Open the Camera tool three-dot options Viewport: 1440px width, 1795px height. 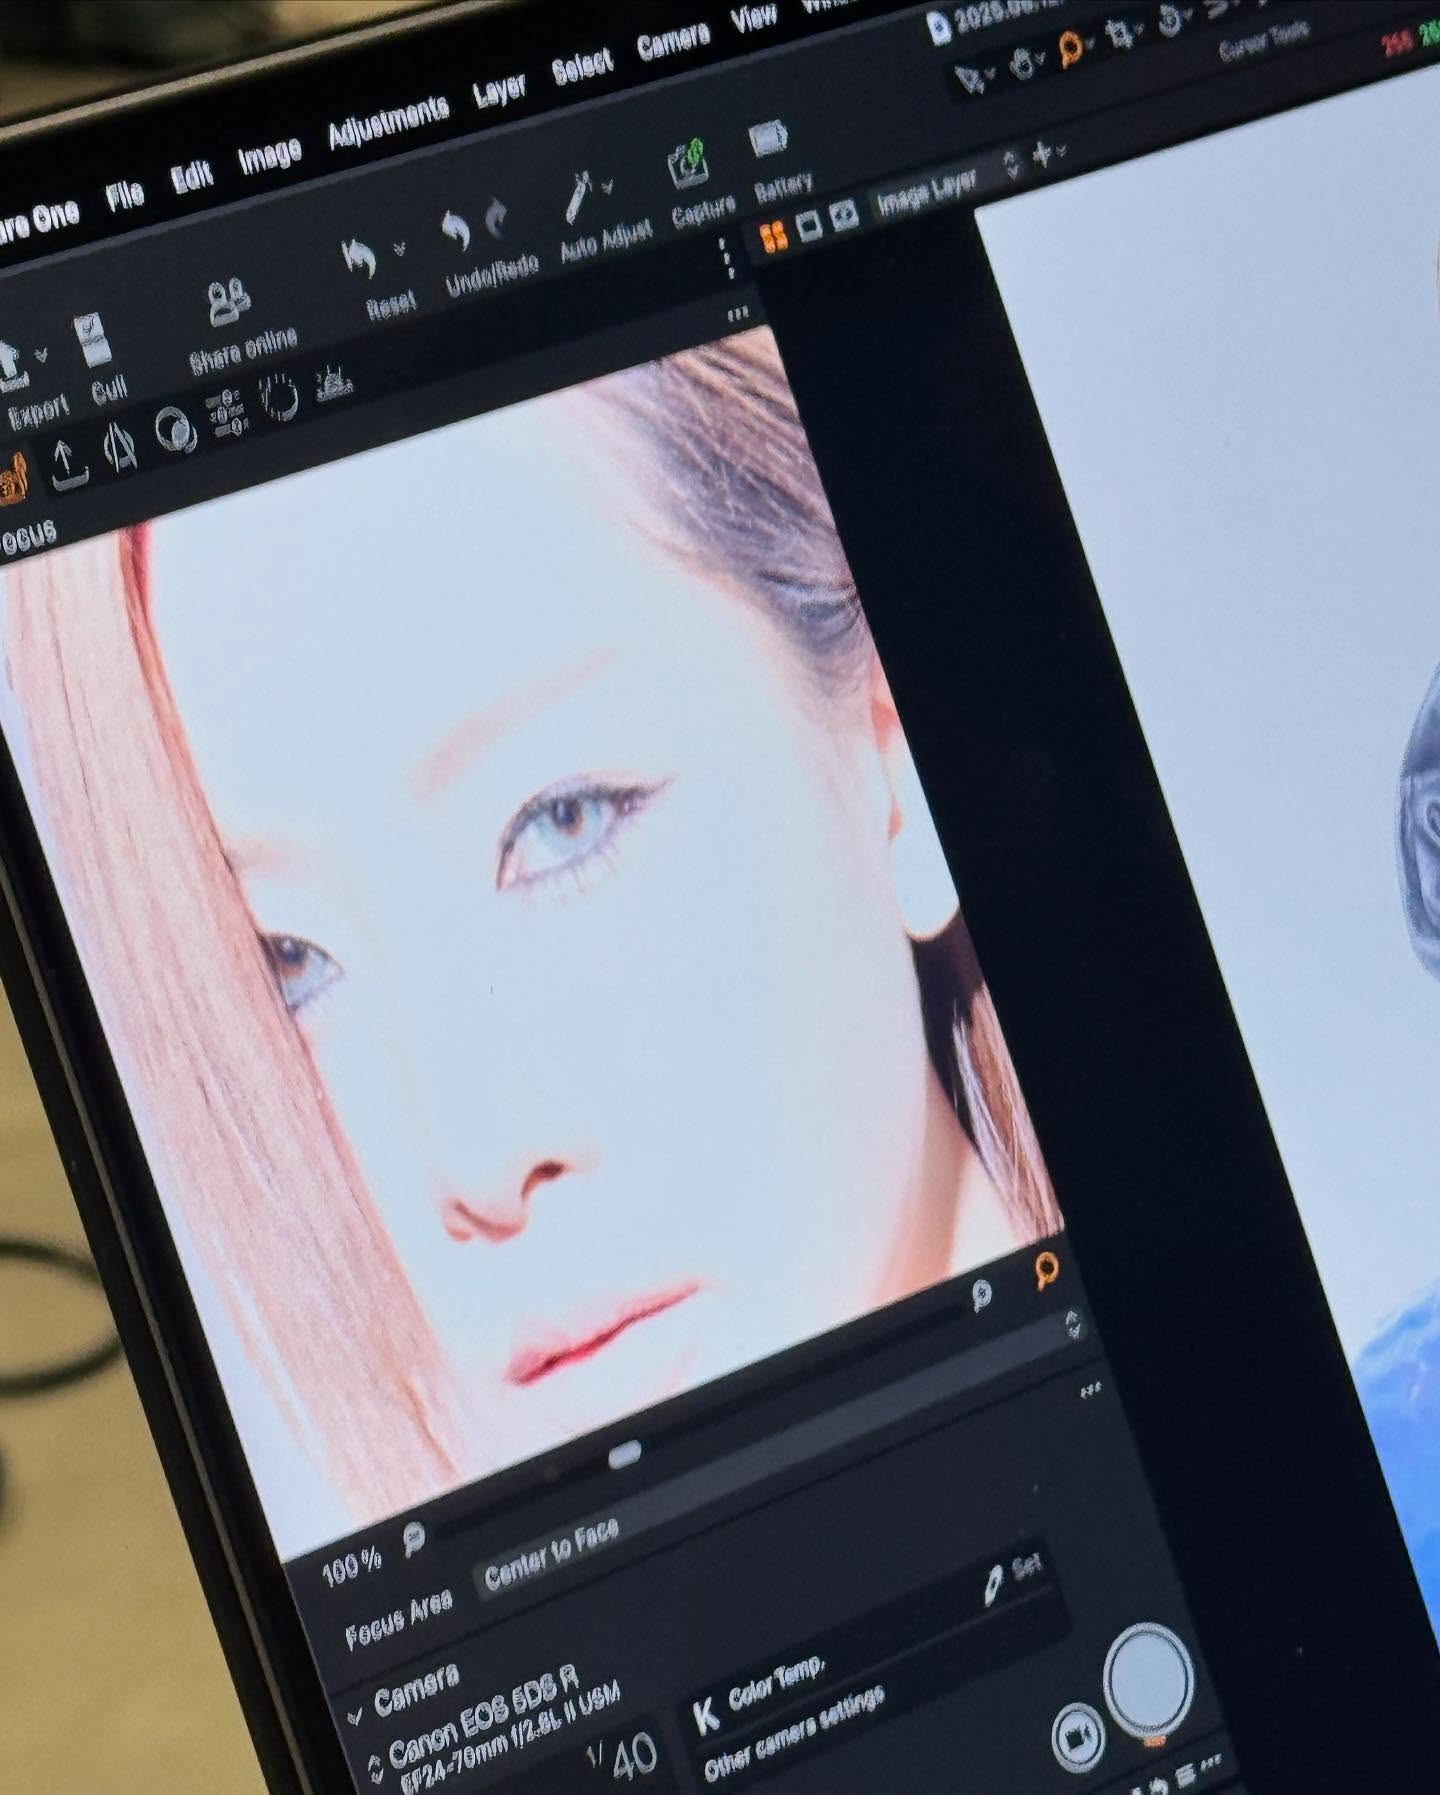pos(1090,1390)
